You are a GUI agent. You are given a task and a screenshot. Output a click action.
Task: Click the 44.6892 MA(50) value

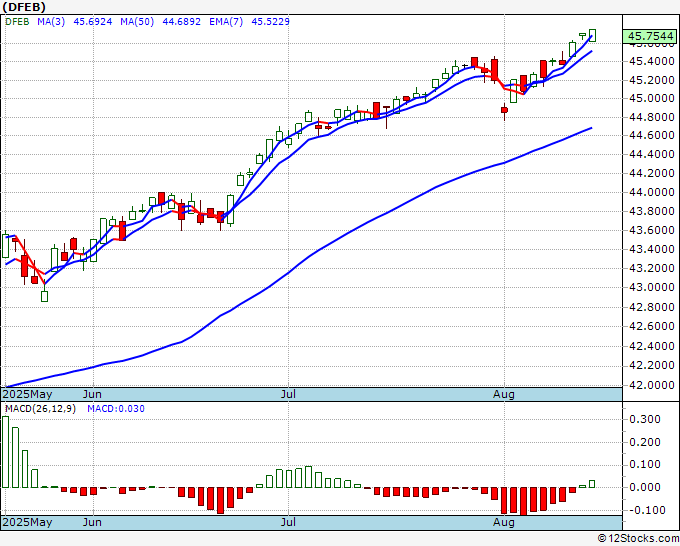[181, 22]
